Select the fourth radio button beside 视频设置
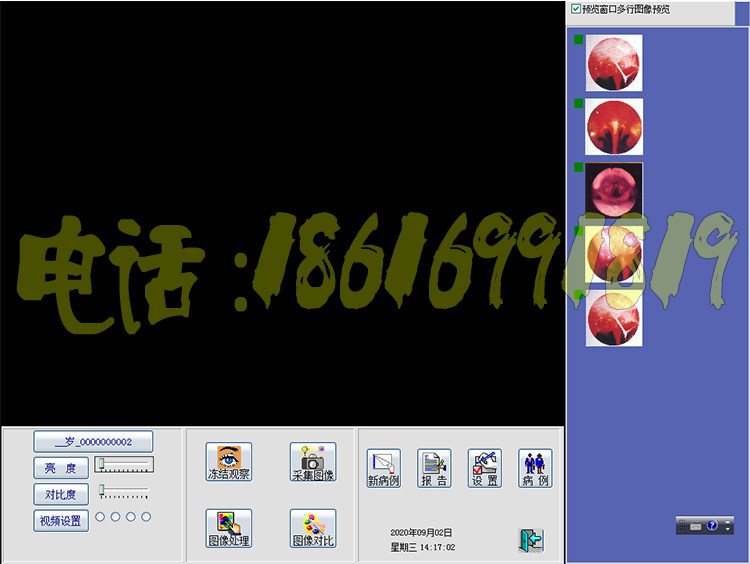750x564 pixels. pos(146,517)
